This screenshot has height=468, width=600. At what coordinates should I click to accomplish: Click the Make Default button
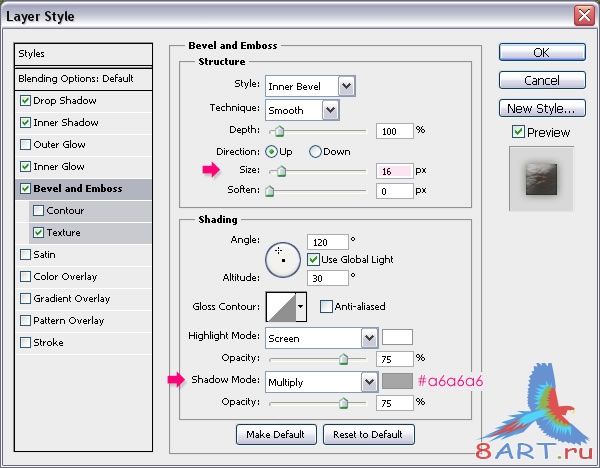pos(276,434)
